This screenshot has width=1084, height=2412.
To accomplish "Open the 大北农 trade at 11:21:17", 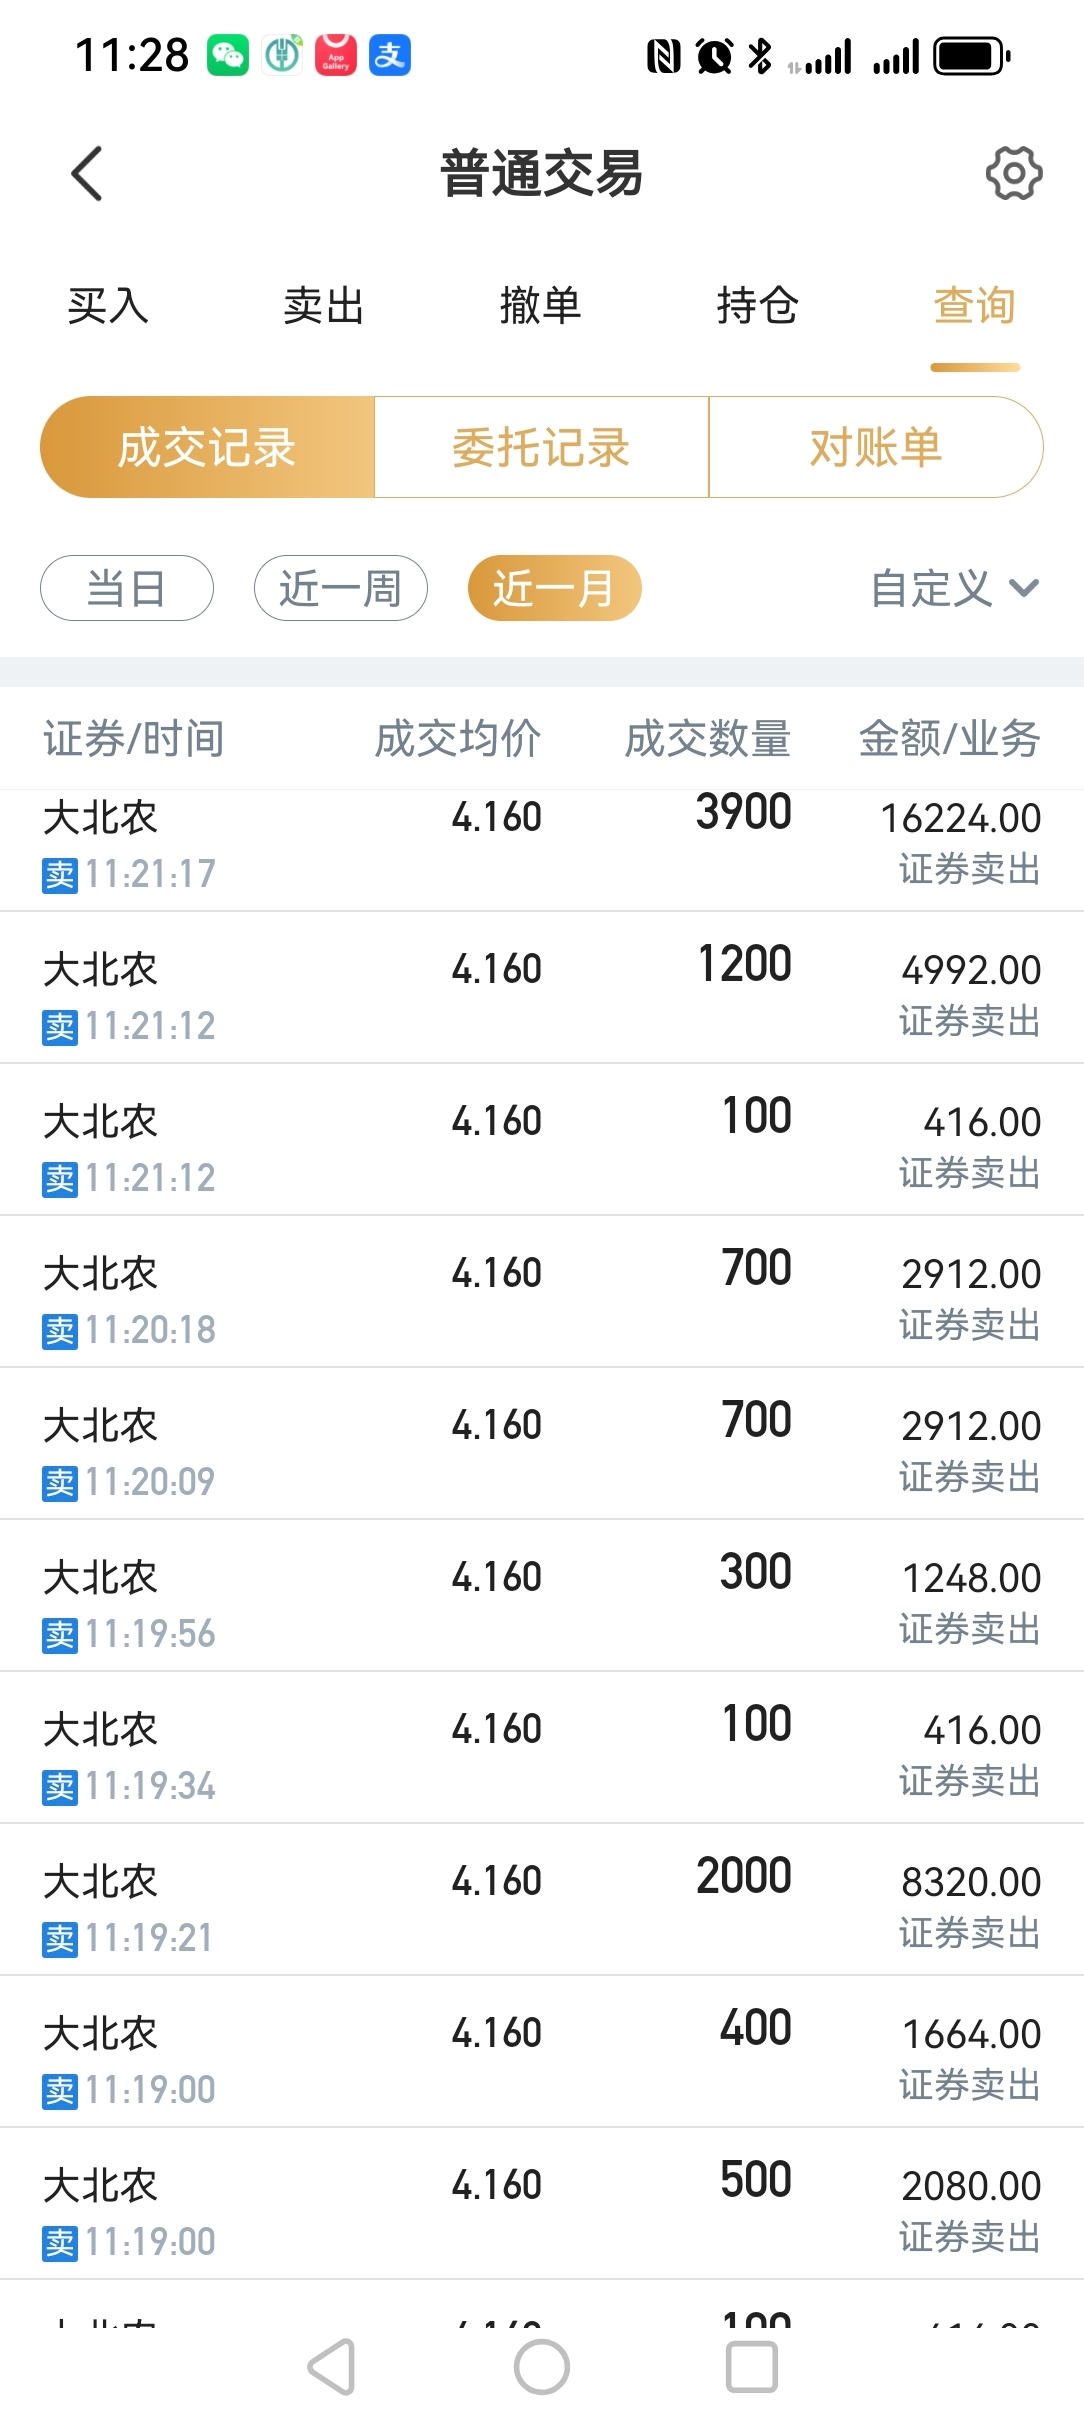I will (541, 845).
